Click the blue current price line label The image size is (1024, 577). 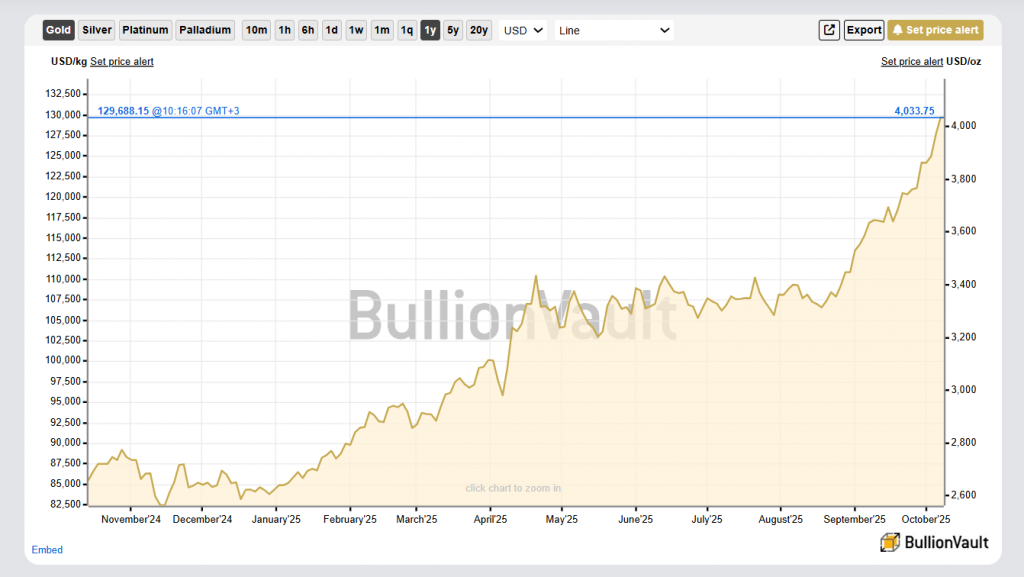(x=168, y=111)
